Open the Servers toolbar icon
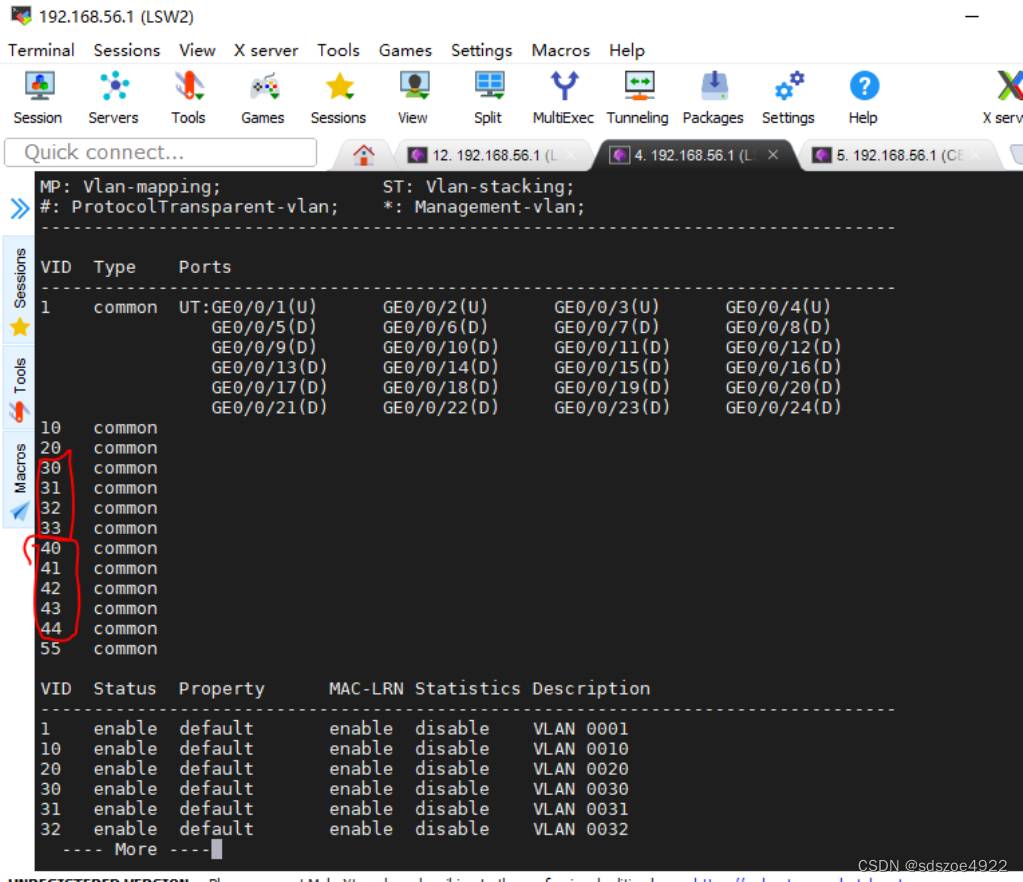Image resolution: width=1023 pixels, height=882 pixels. (x=114, y=98)
